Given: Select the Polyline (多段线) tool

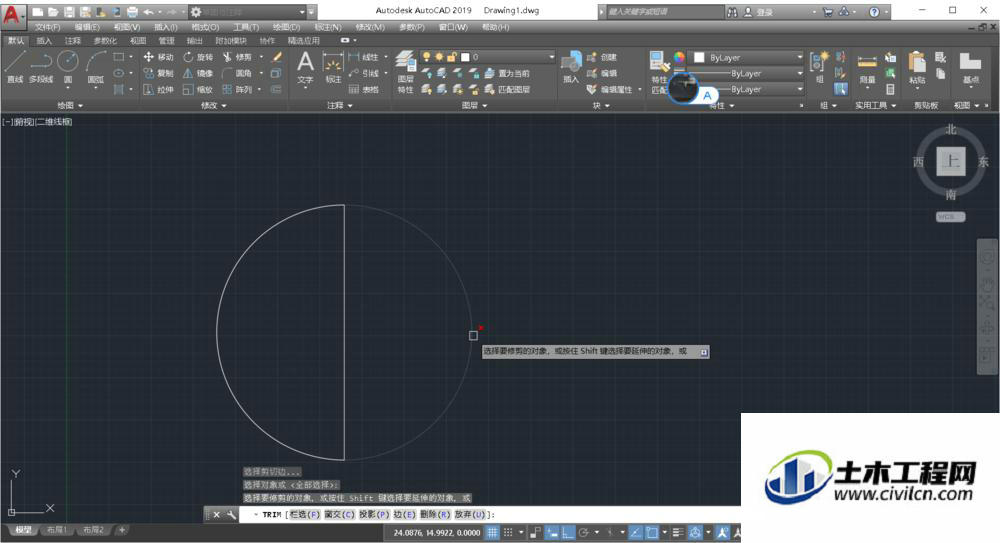Looking at the screenshot, I should 41,67.
